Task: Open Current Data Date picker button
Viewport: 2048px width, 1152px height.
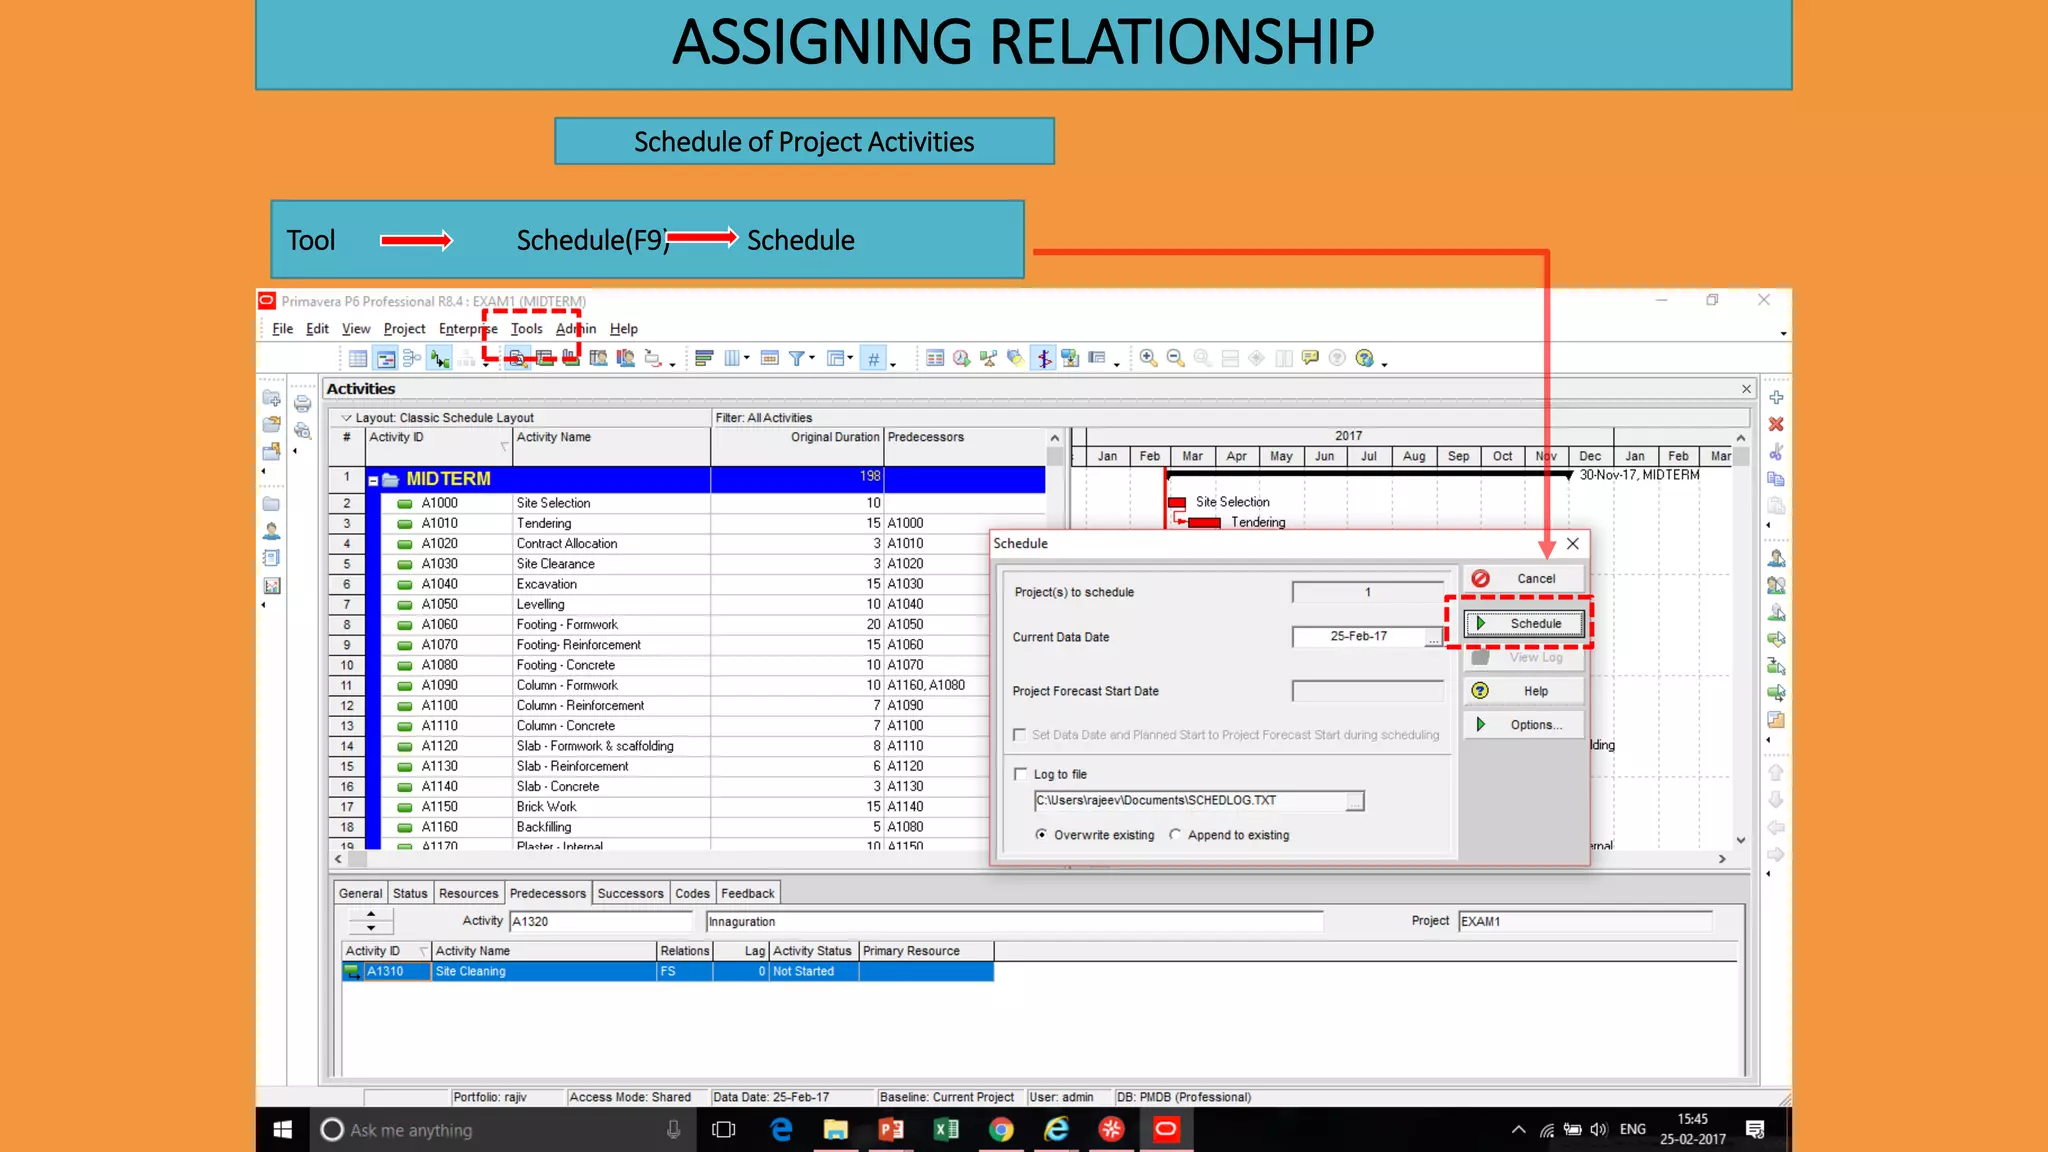Action: [x=1433, y=637]
